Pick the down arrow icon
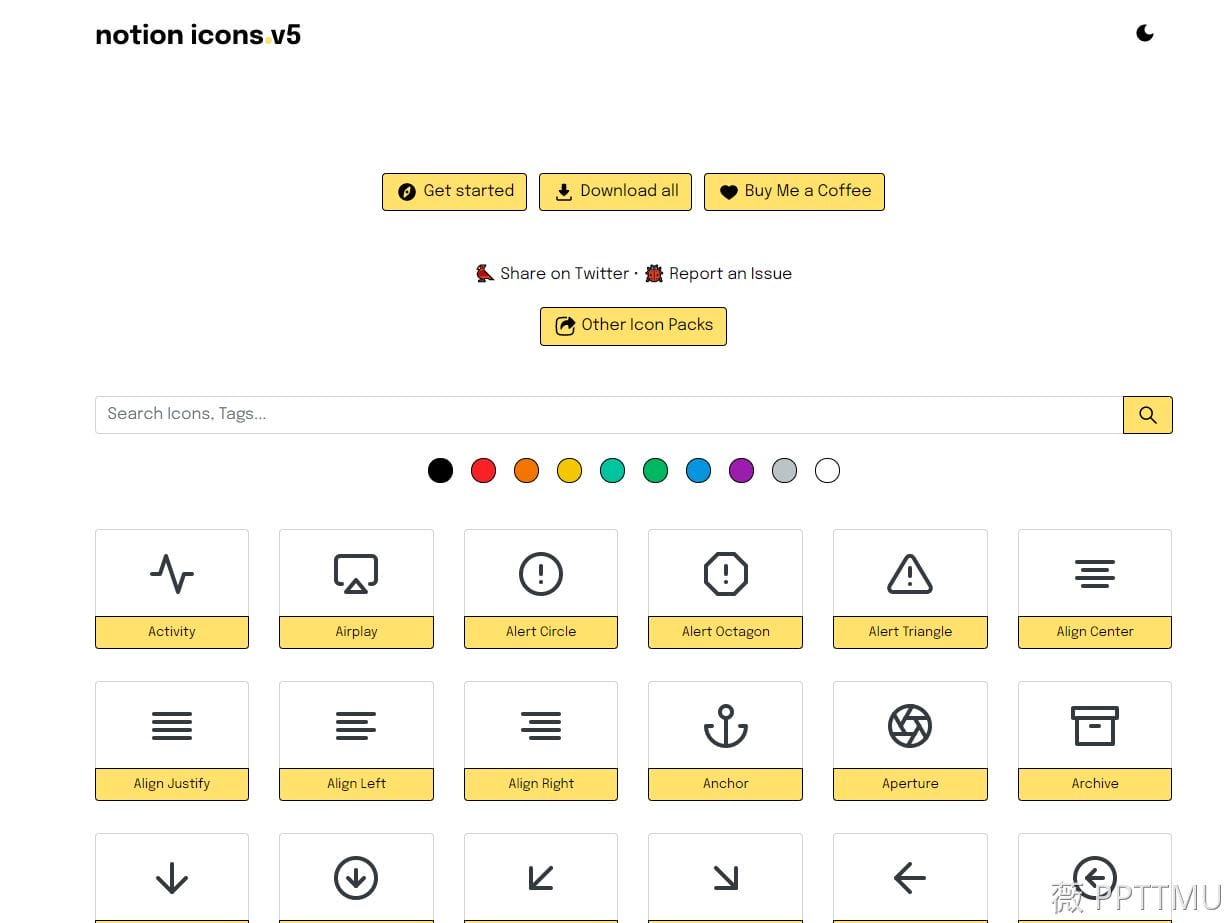This screenshot has width=1230, height=923. 172,878
